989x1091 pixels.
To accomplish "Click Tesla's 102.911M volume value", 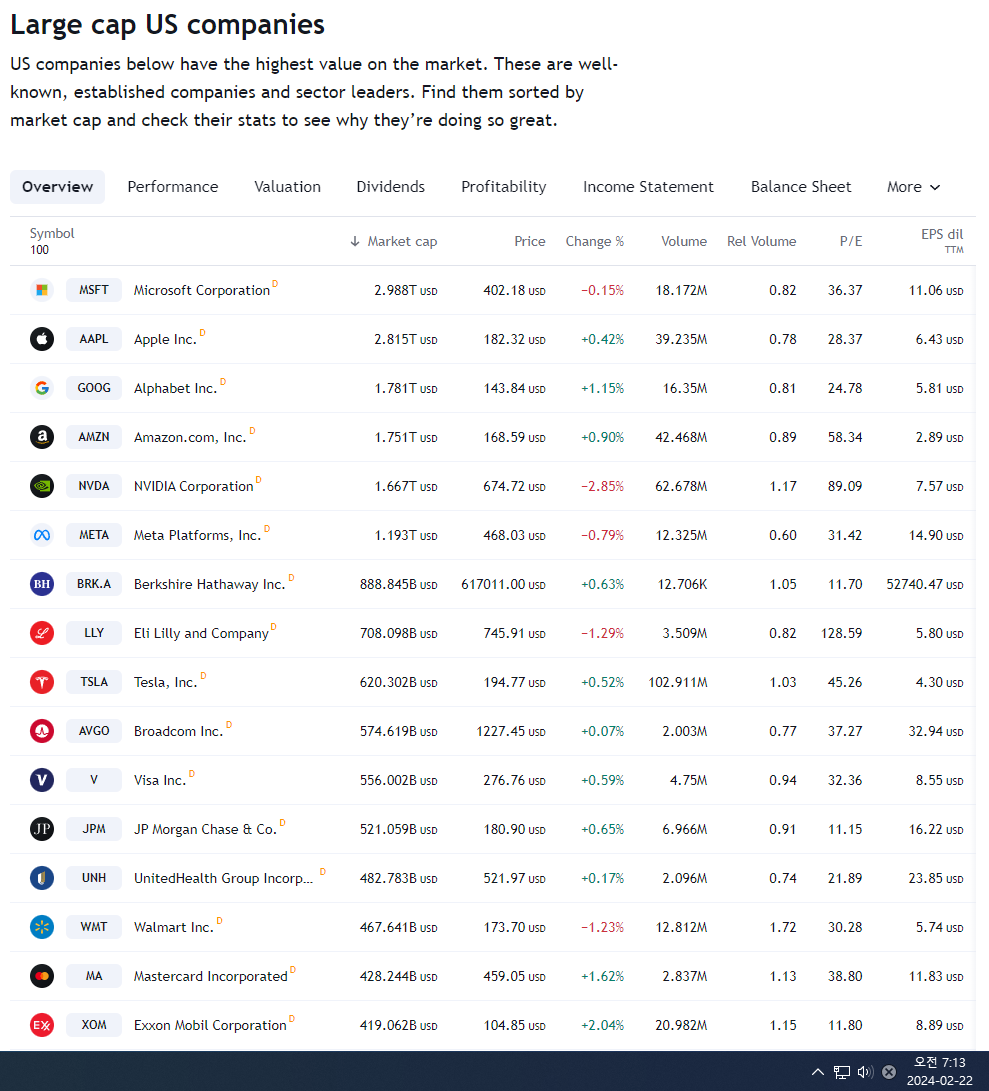I will (x=678, y=683).
